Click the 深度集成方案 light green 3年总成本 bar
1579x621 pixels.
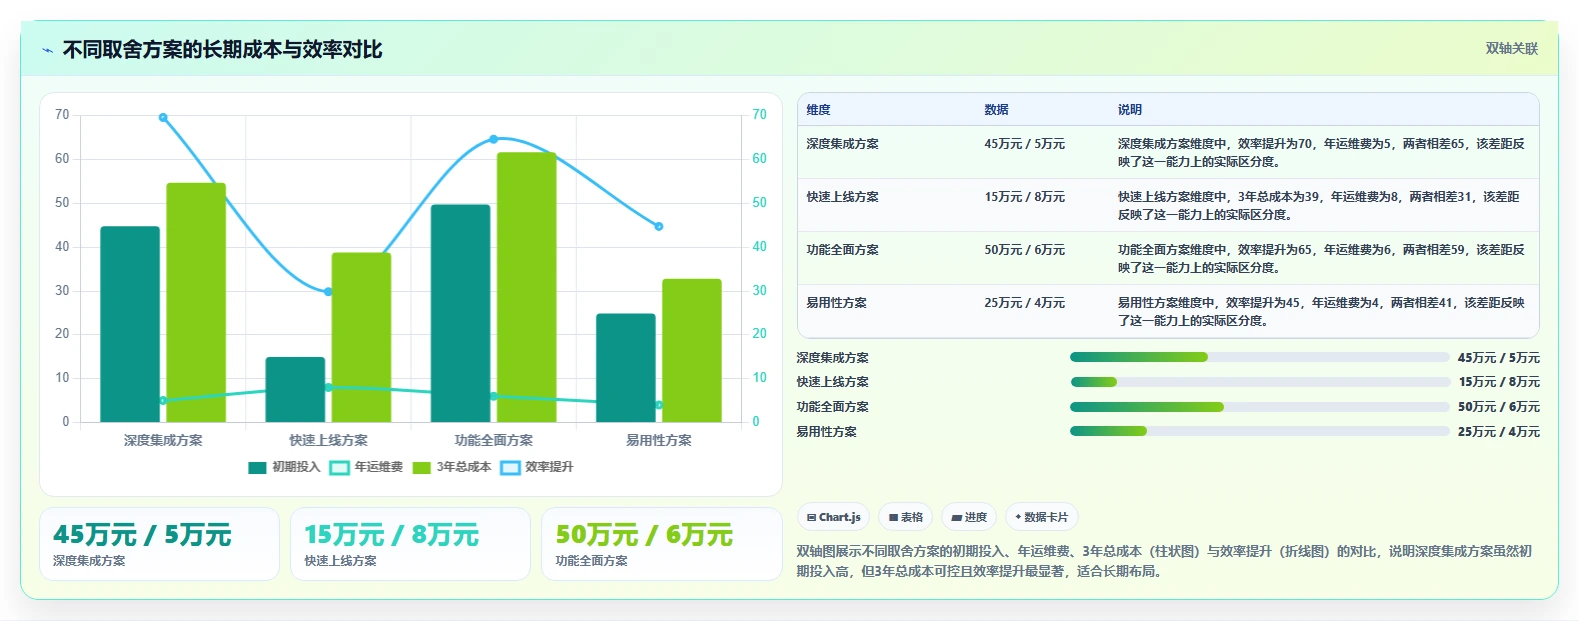point(196,302)
